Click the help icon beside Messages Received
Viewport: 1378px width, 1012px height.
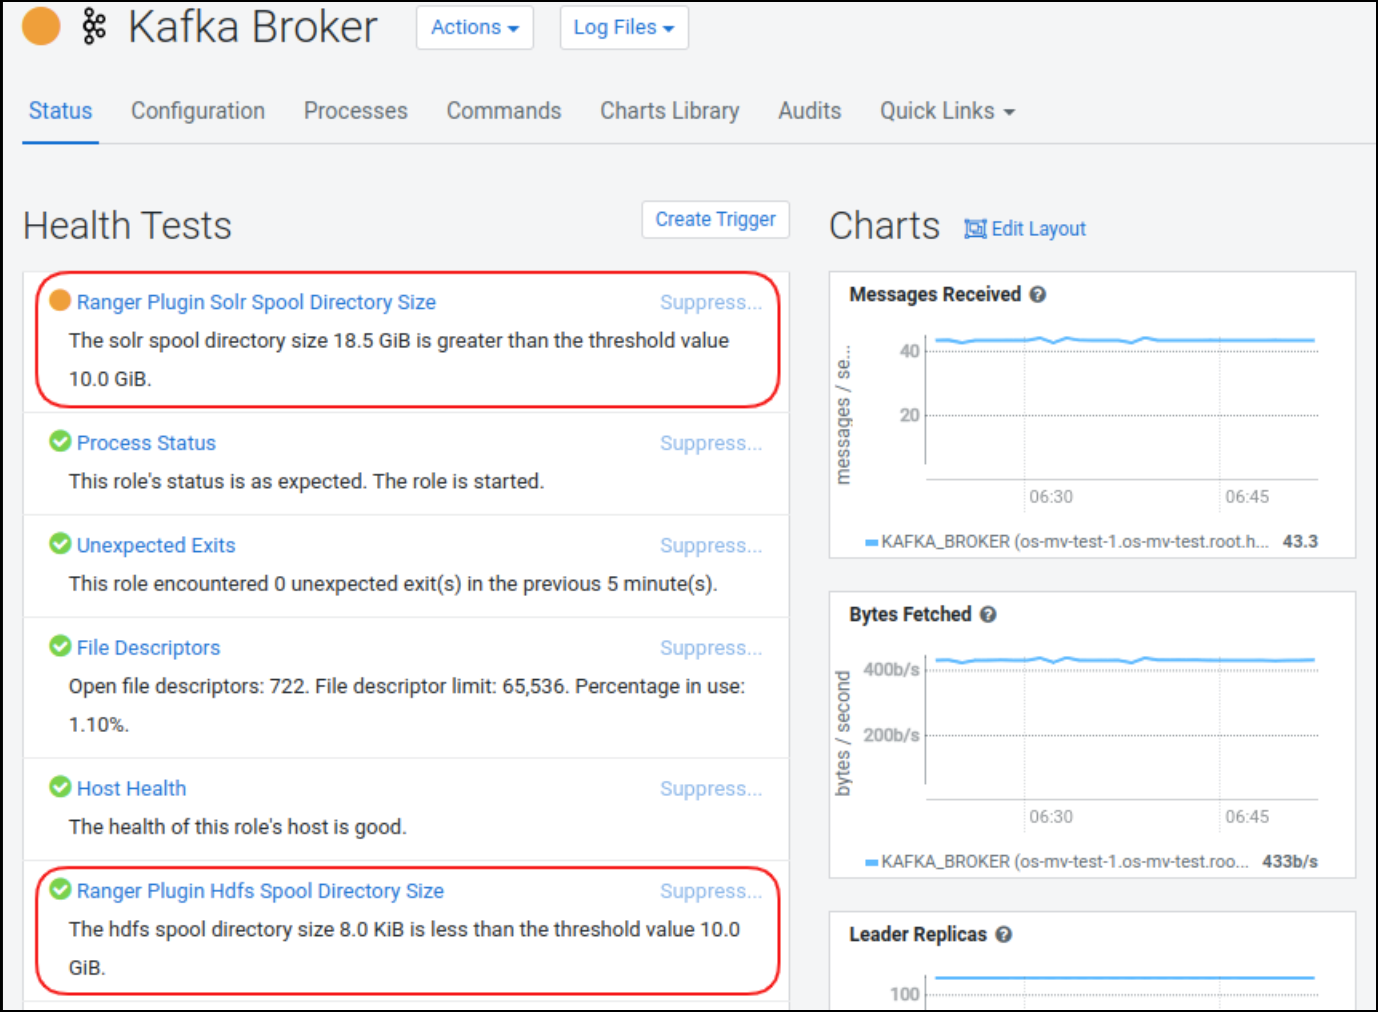(x=1038, y=295)
